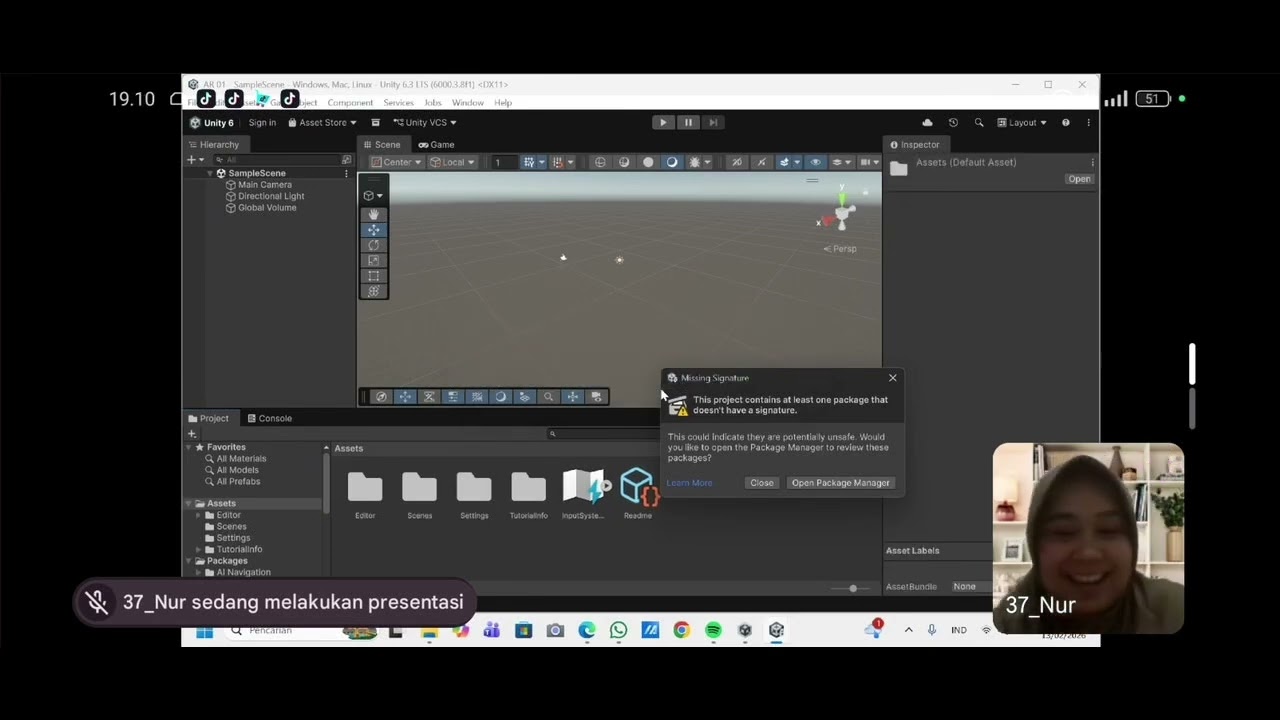This screenshot has height=720, width=1280.
Task: Toggle the tools-disabled slash icon
Action: click(x=761, y=162)
